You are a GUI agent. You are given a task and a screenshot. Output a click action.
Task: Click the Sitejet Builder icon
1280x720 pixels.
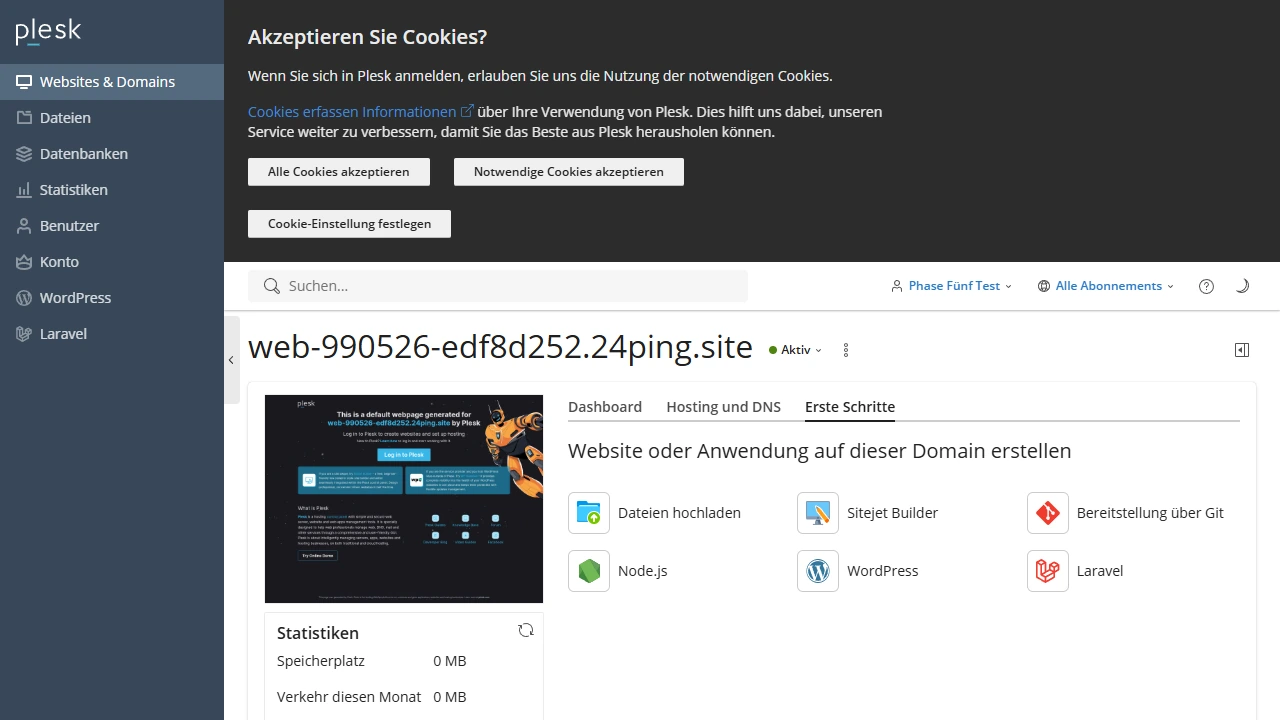(818, 513)
